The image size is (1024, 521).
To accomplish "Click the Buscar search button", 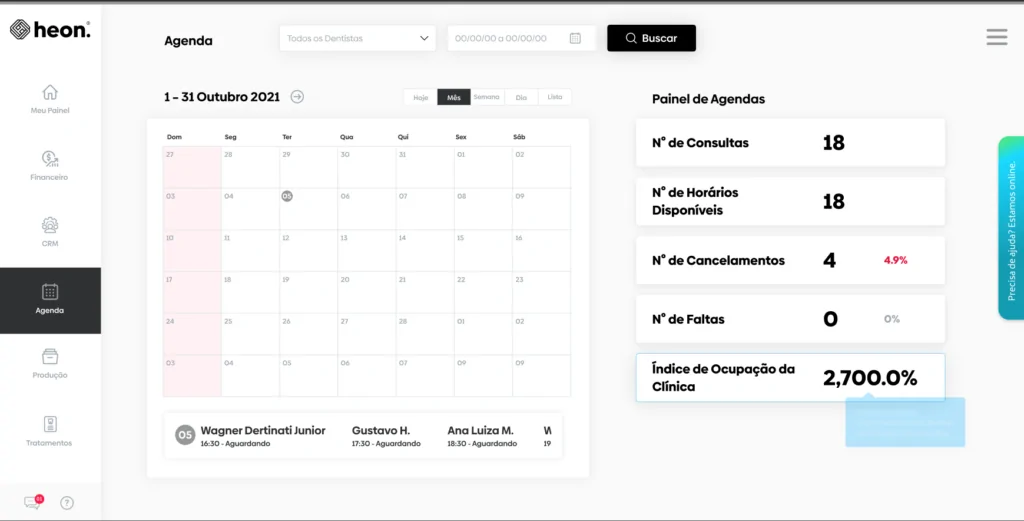I will (x=652, y=39).
